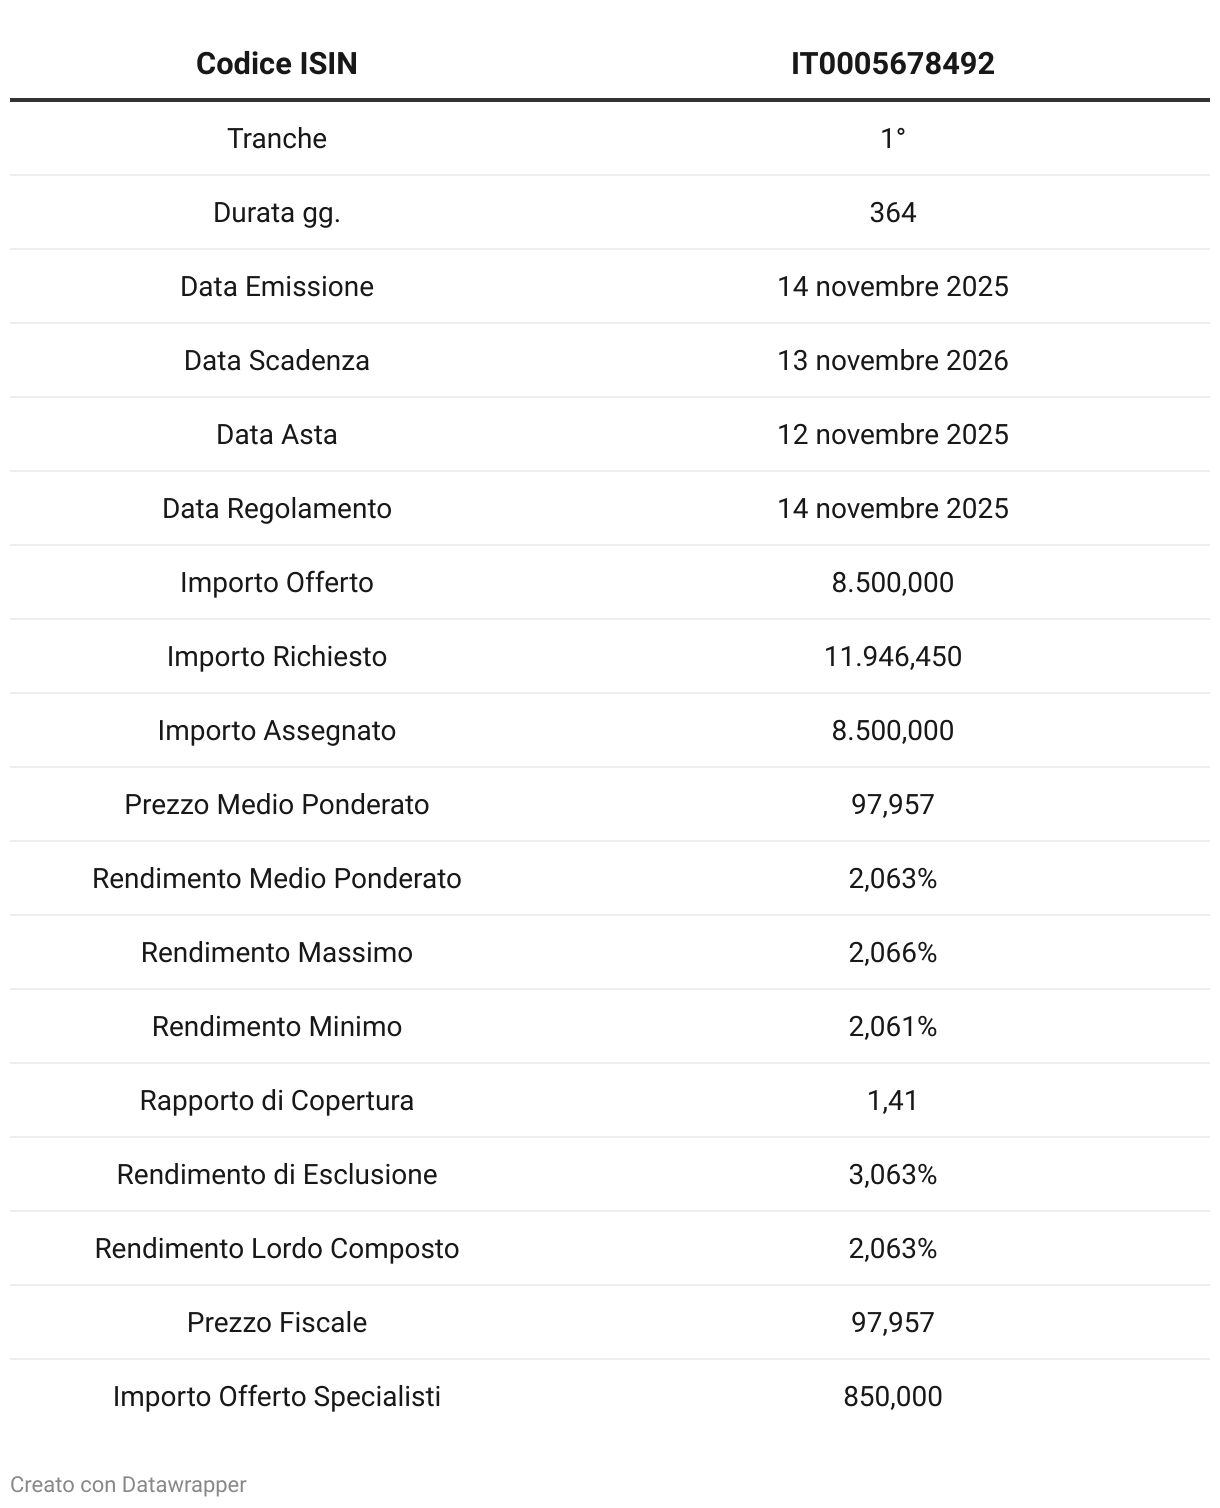Viewport: 1220px width, 1508px height.
Task: Click the Data Emissione label
Action: click(277, 286)
